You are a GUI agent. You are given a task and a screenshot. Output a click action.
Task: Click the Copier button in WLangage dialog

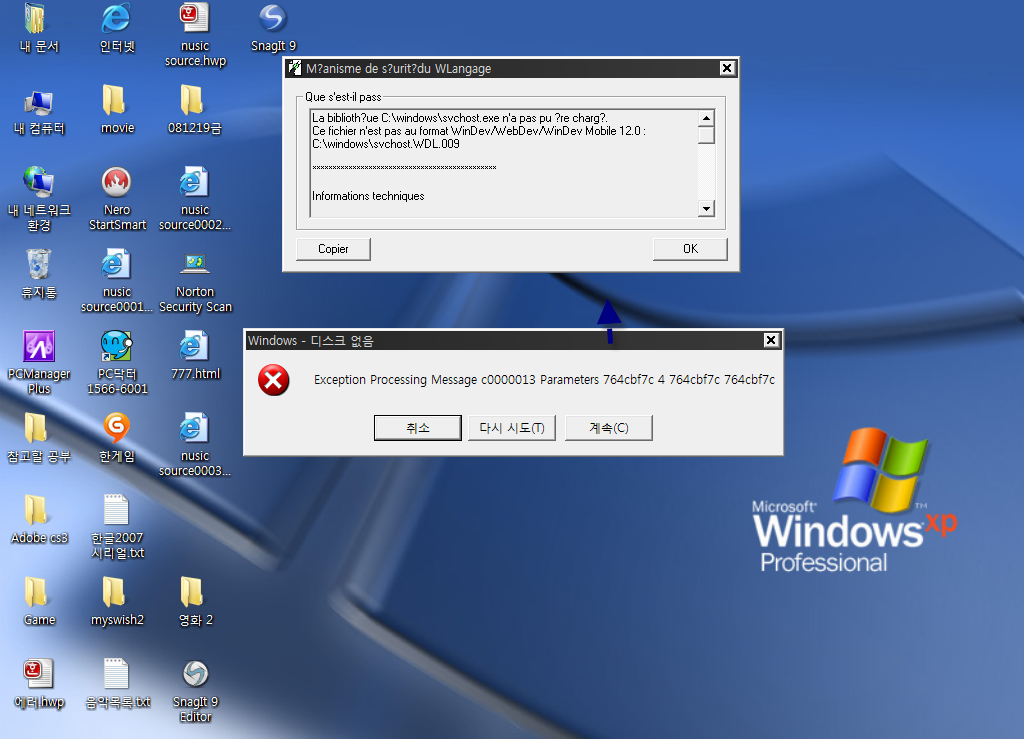[333, 249]
